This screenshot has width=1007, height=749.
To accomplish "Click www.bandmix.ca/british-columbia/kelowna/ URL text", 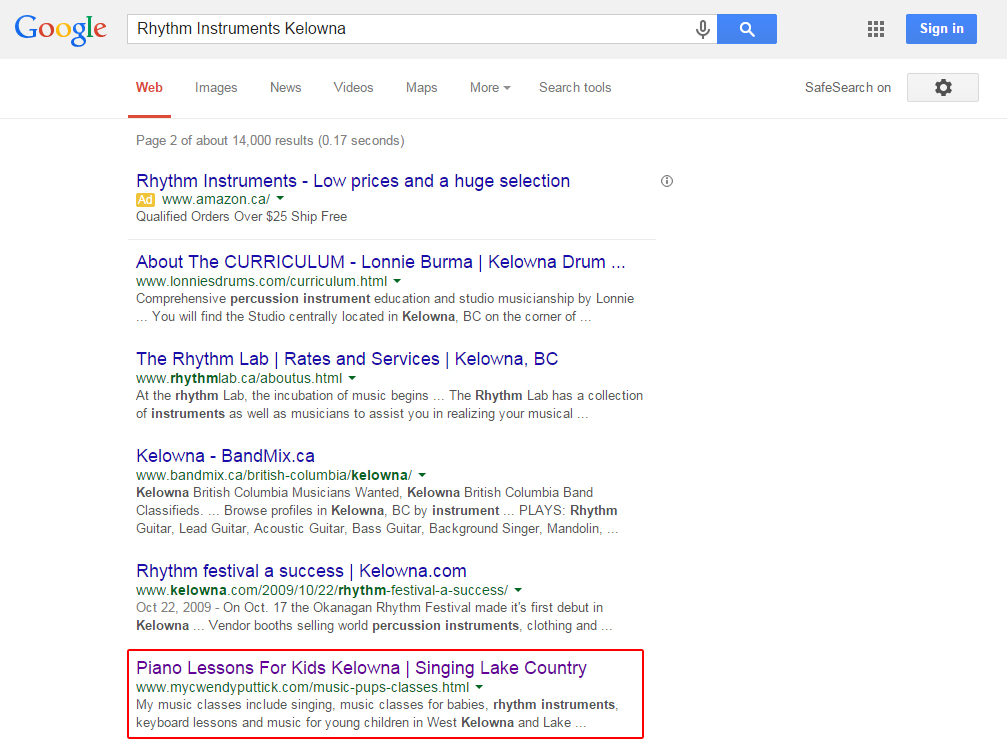I will pos(274,475).
